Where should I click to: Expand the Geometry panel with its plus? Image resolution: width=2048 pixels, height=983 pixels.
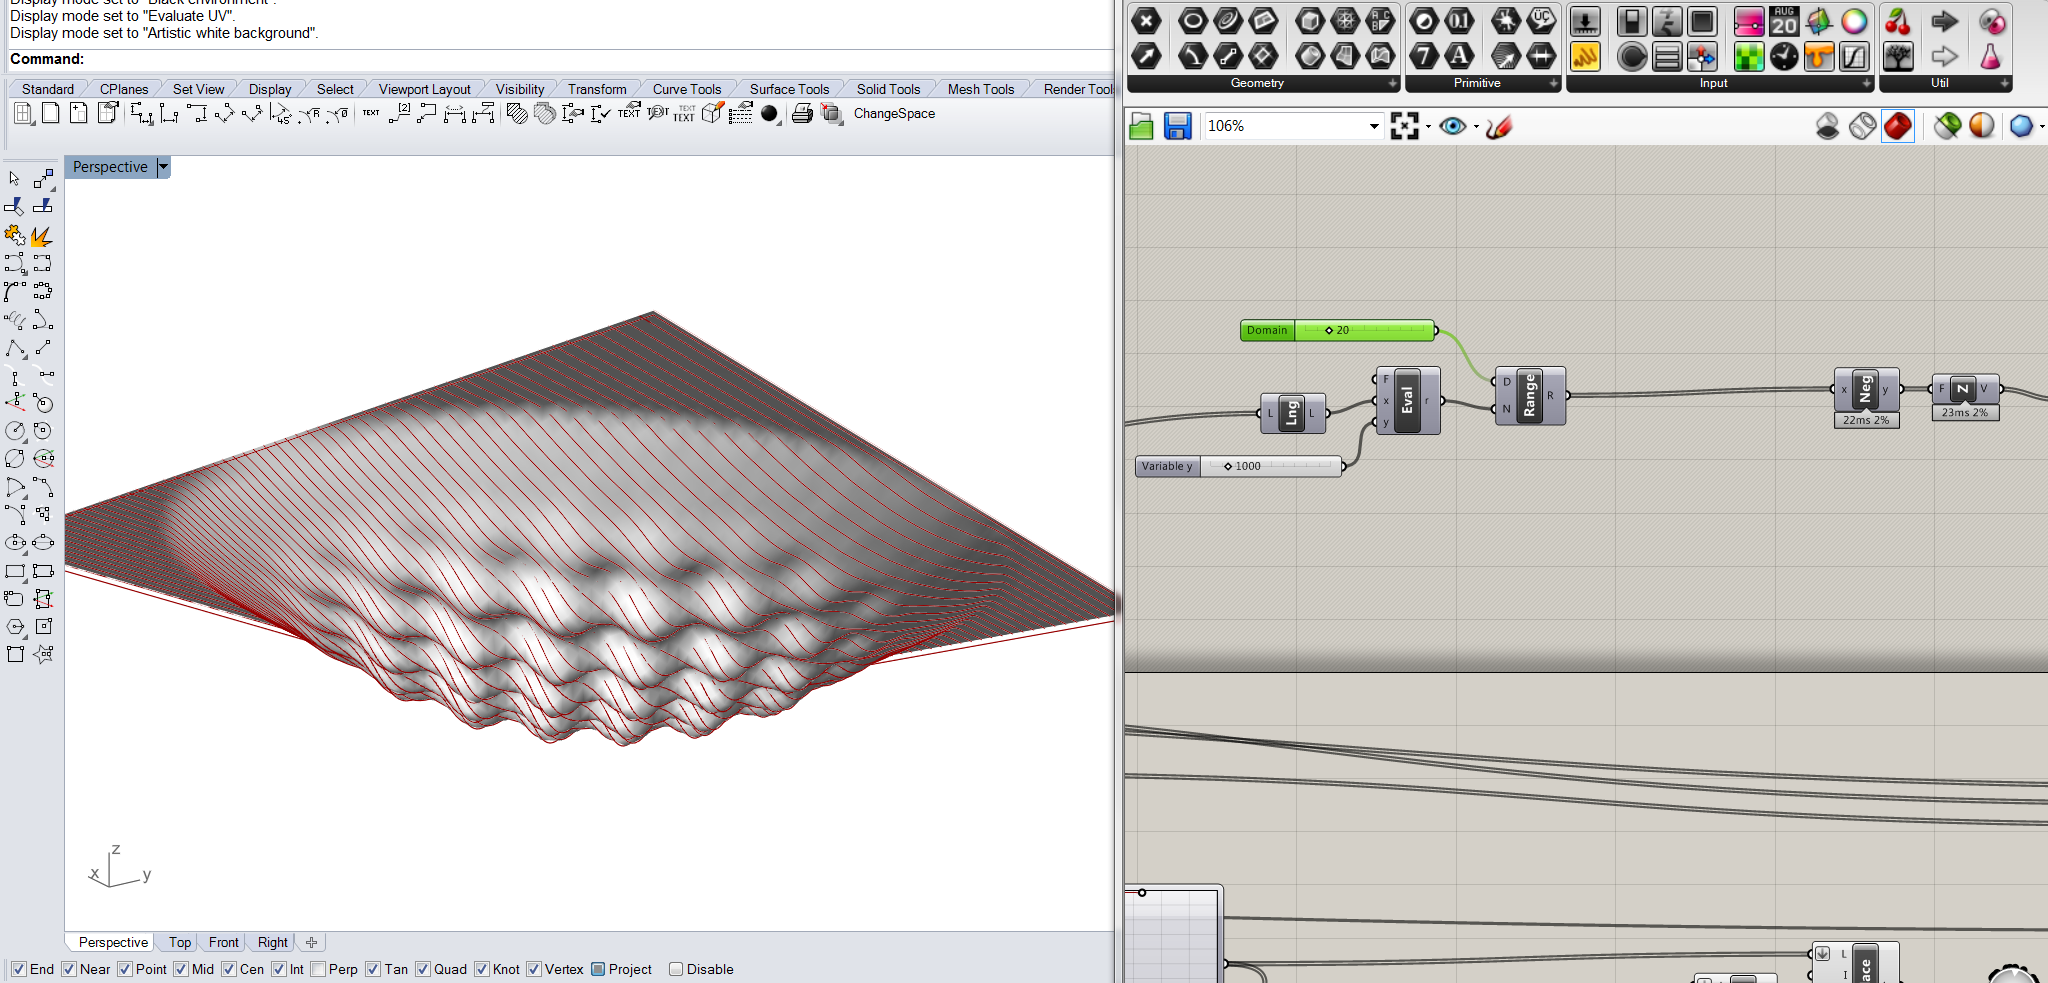pos(1393,84)
